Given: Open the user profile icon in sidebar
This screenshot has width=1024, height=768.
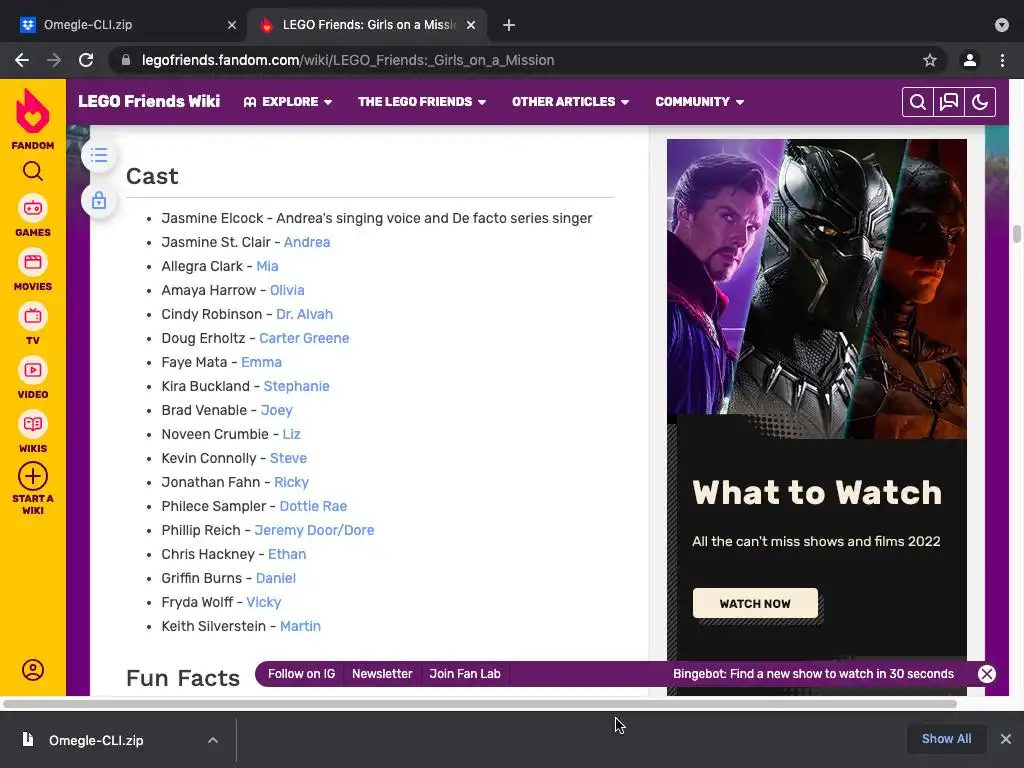Looking at the screenshot, I should tap(33, 670).
